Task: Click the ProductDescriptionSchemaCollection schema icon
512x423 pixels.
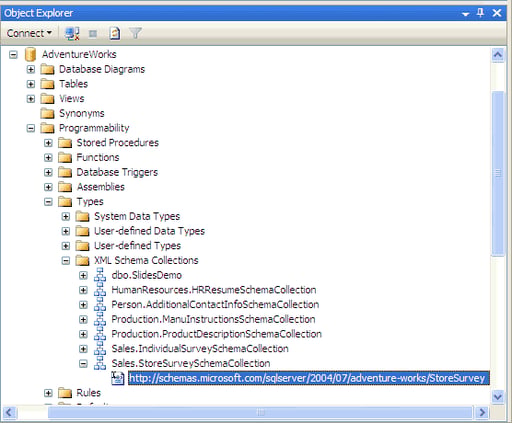Action: [100, 334]
